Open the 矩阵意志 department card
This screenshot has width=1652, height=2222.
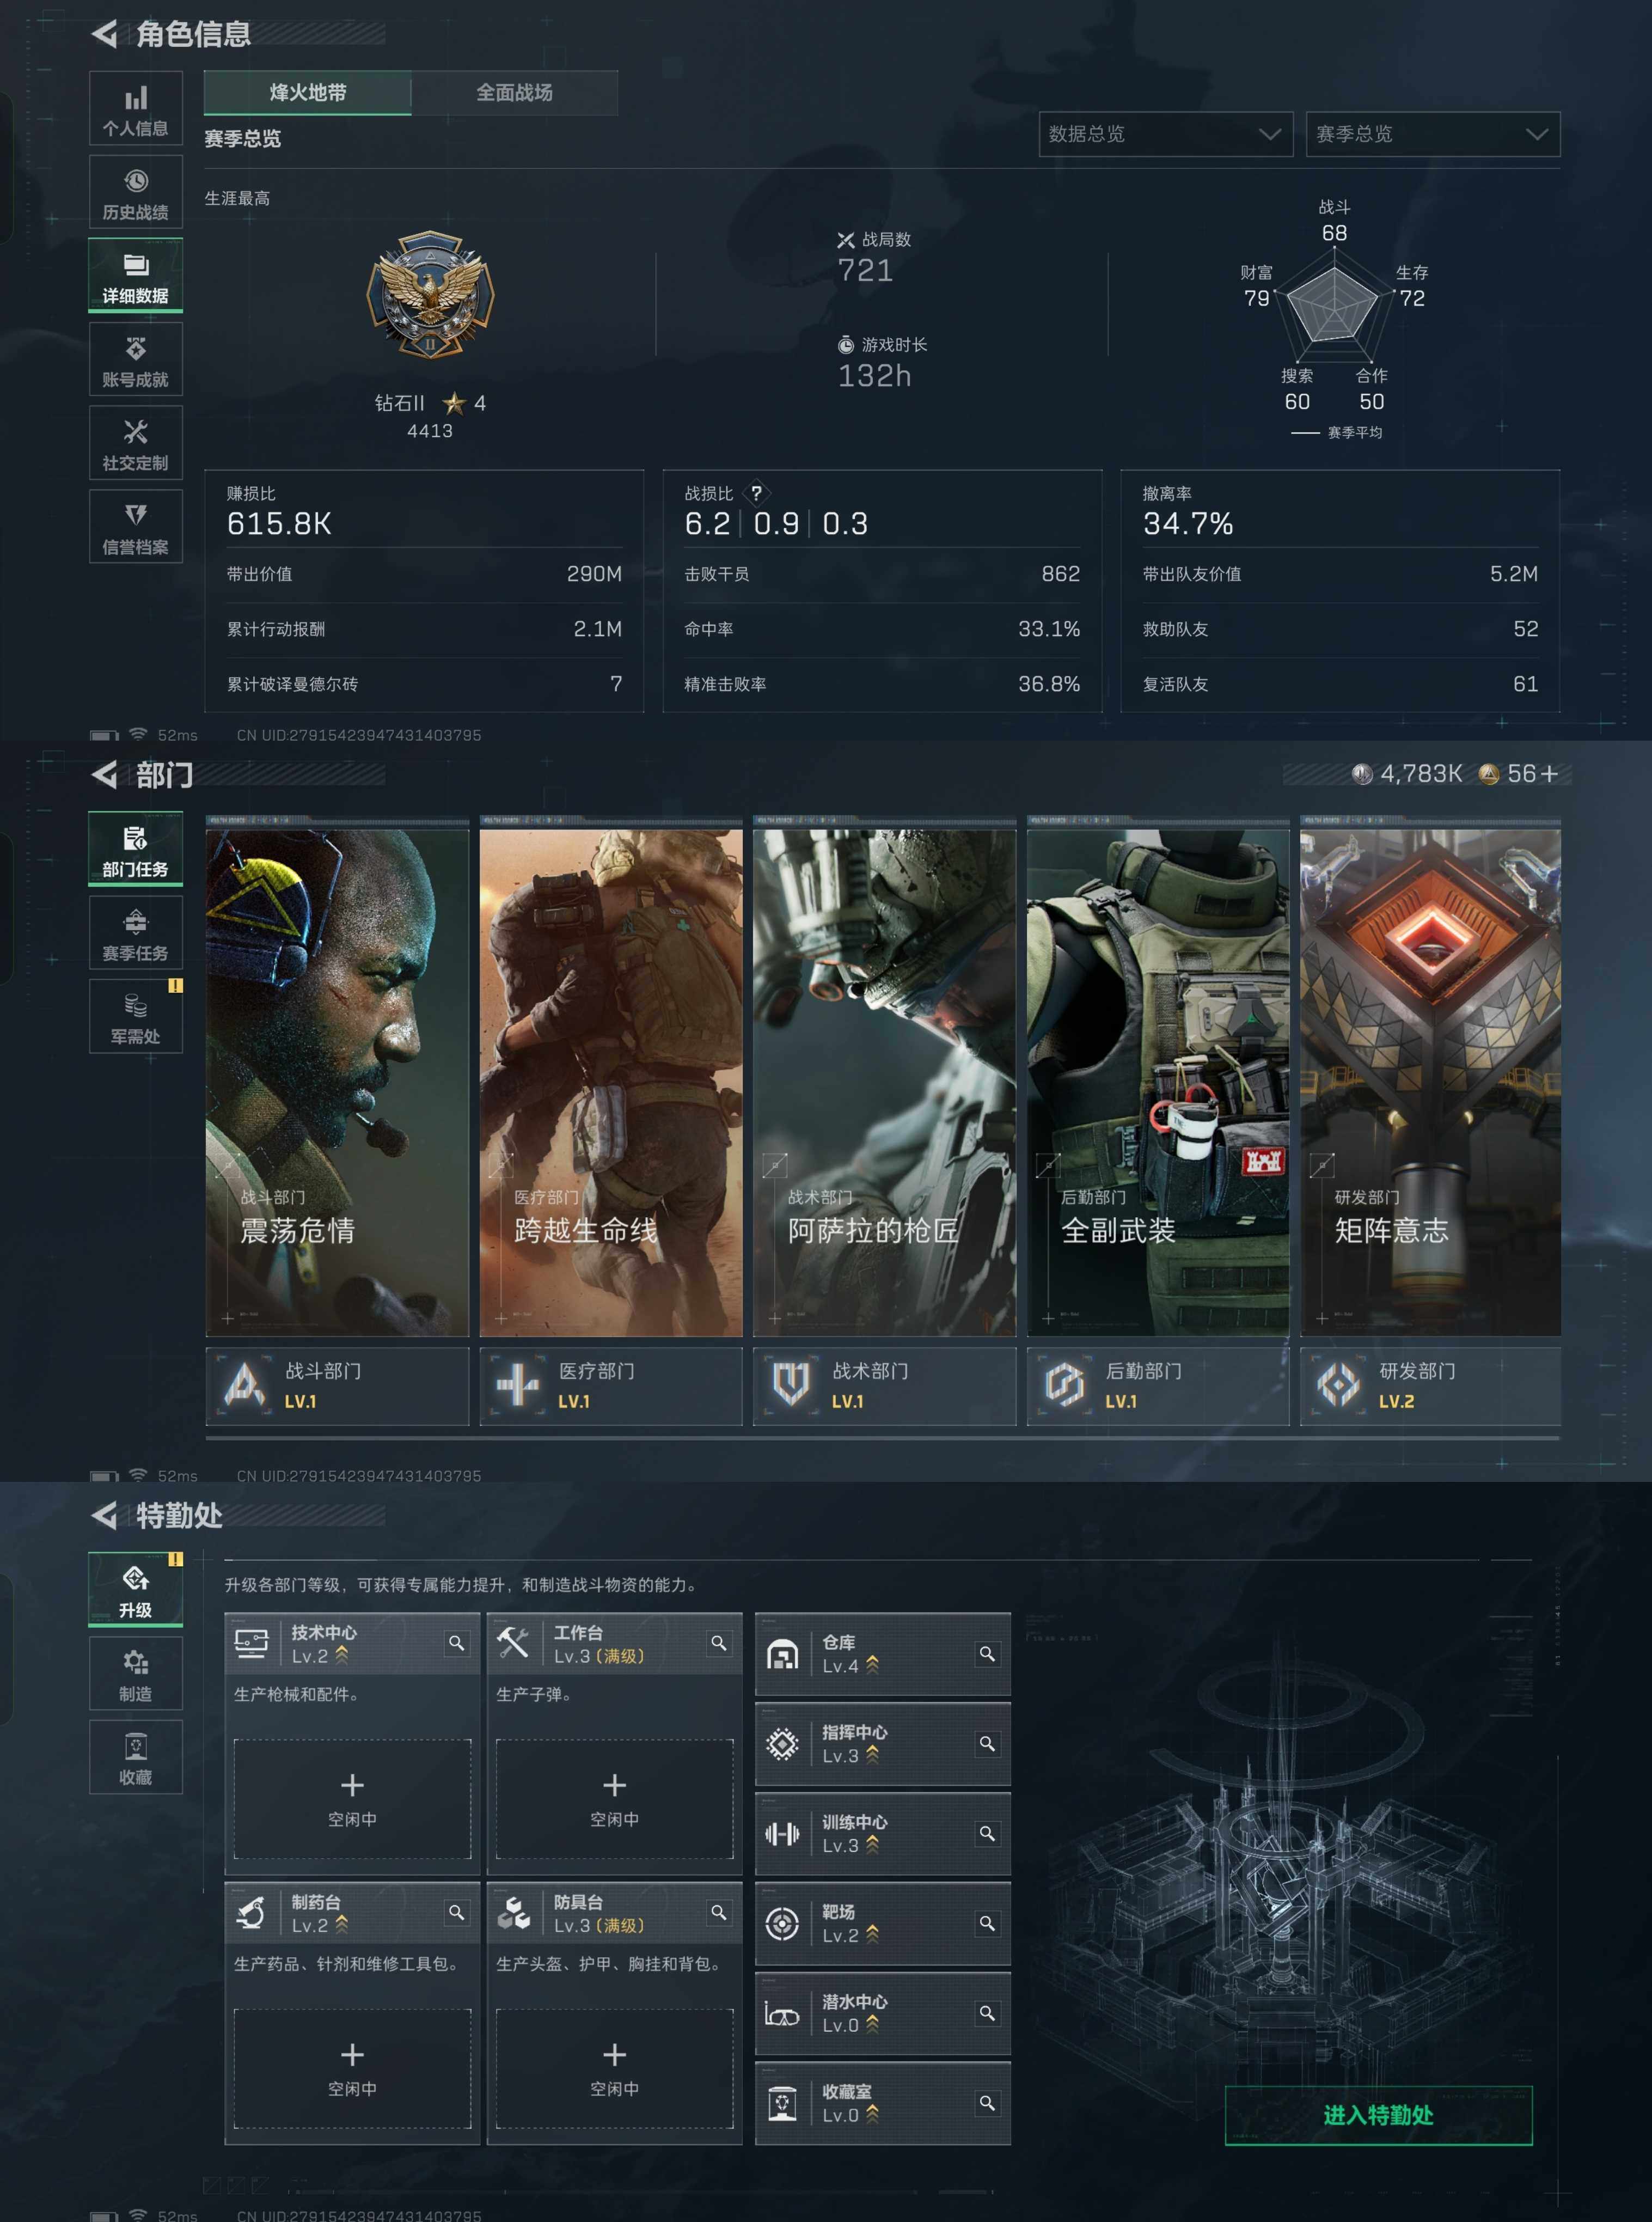pyautogui.click(x=1430, y=1080)
